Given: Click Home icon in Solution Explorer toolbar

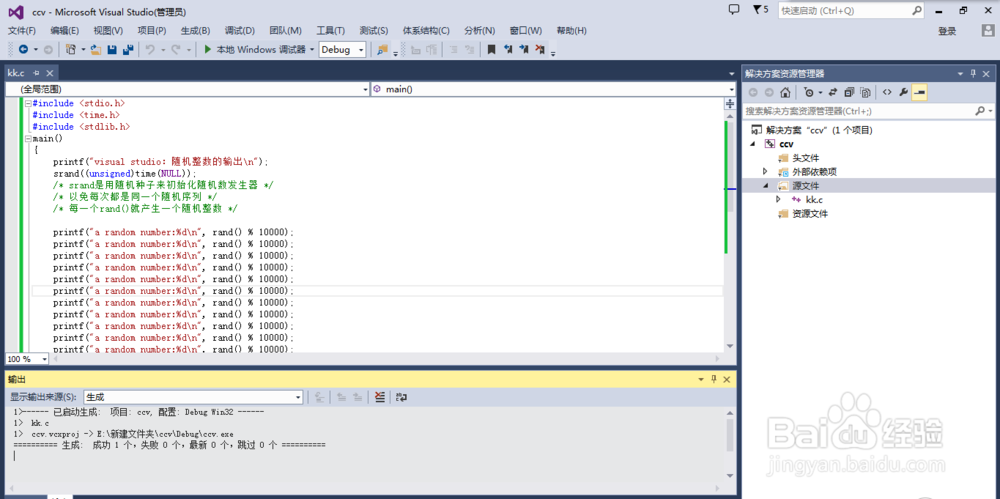Looking at the screenshot, I should click(786, 93).
